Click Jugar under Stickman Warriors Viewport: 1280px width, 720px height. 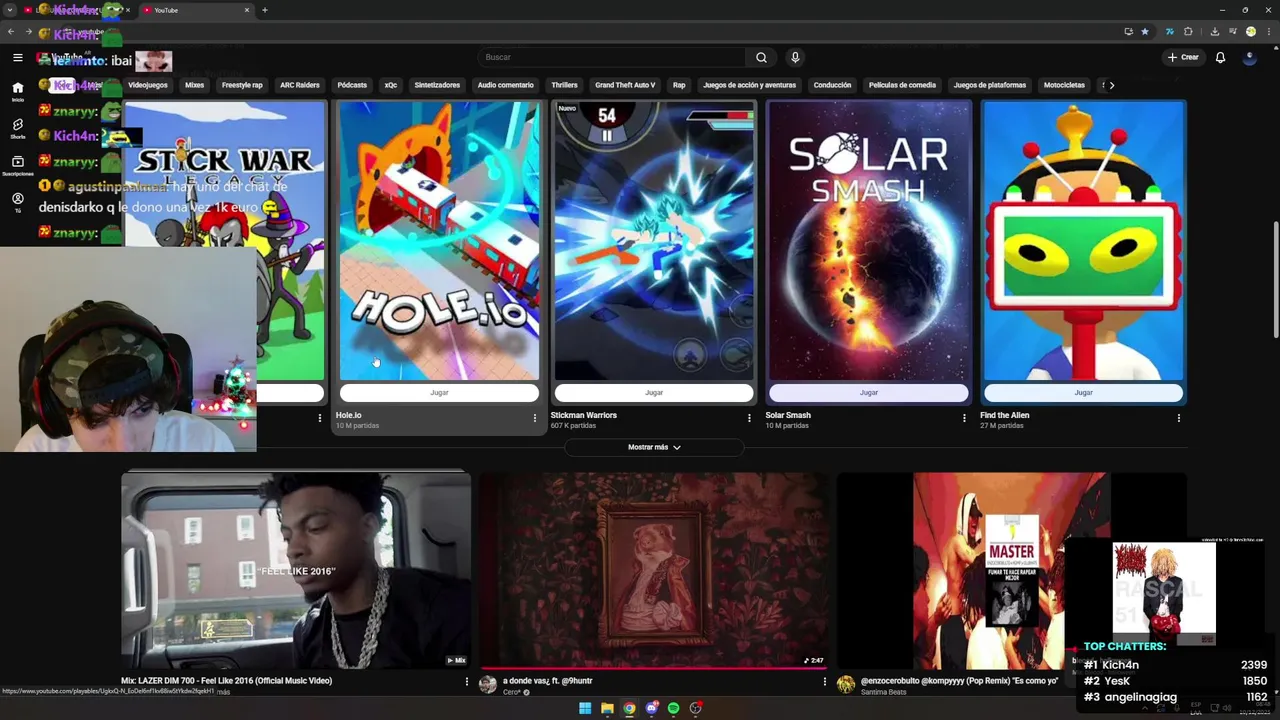(x=654, y=393)
